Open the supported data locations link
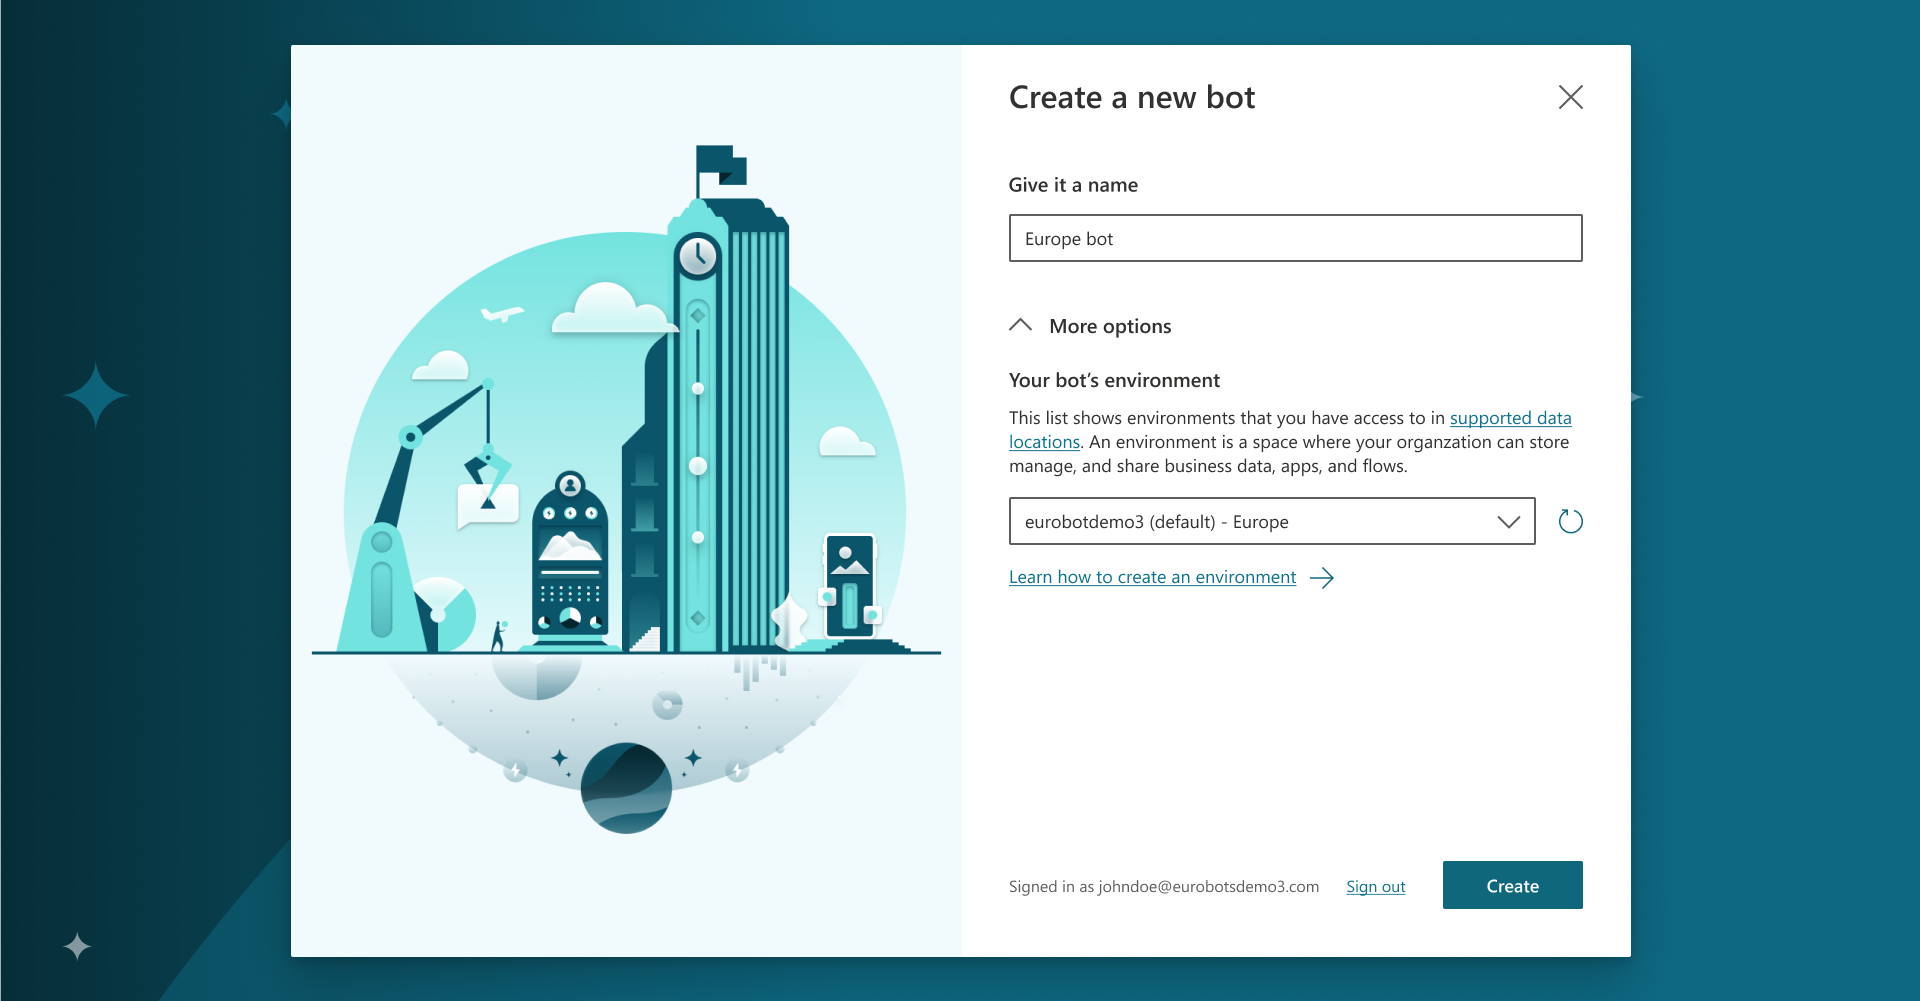1920x1001 pixels. coord(1510,418)
